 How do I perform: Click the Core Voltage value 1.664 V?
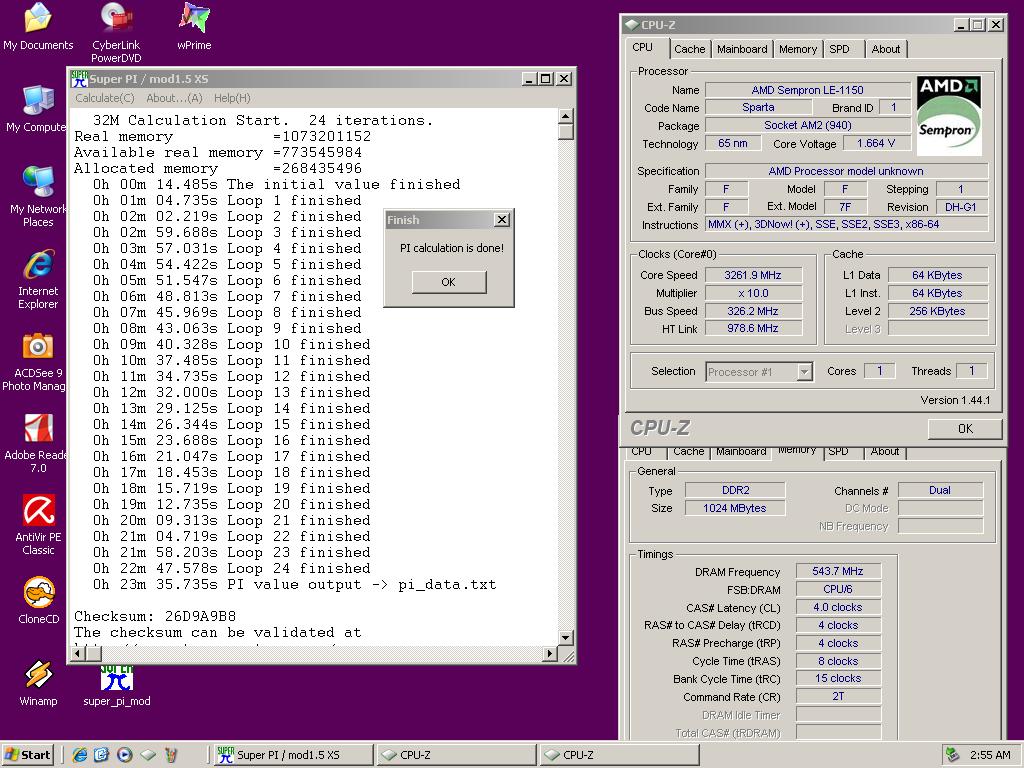tap(876, 144)
